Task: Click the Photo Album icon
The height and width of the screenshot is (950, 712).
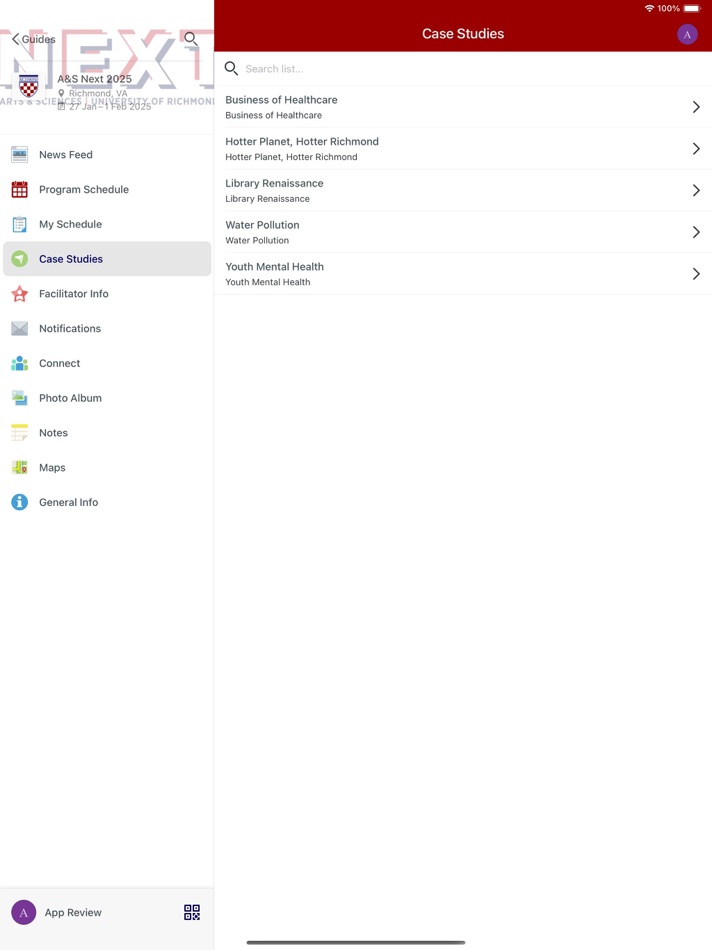Action: point(19,398)
